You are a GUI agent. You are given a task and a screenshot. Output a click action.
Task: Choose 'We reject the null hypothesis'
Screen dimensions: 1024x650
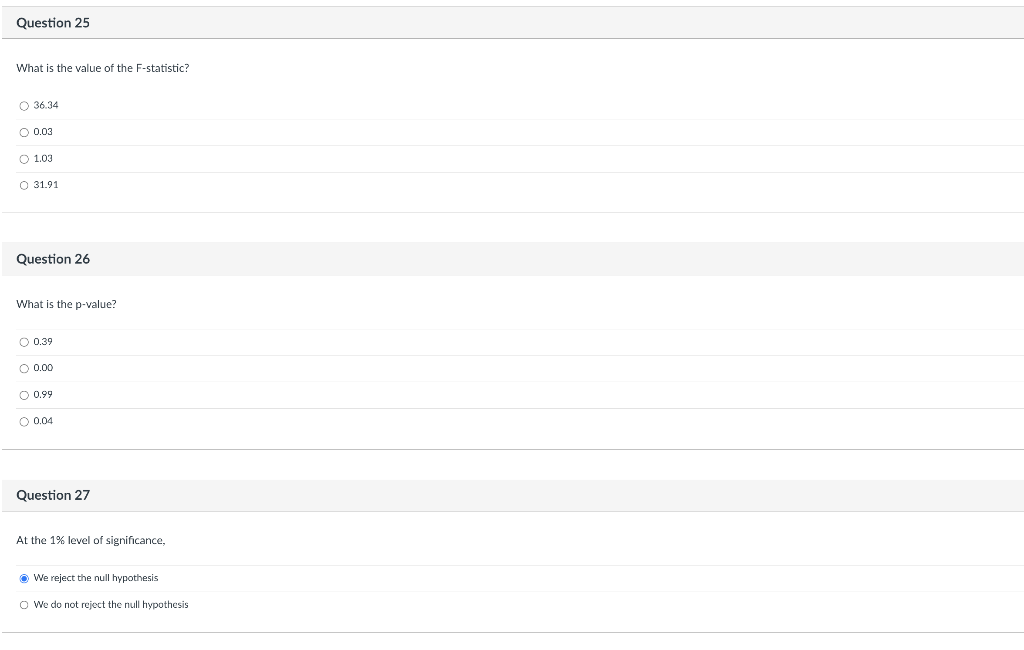pos(24,577)
